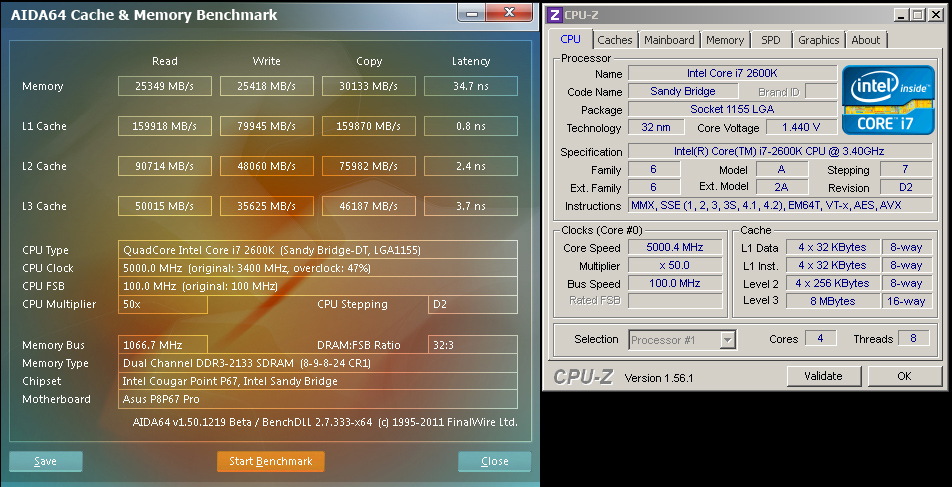Viewport: 952px width, 487px height.
Task: Click the CPU Clock 5000.0 MHz field
Action: click(318, 268)
